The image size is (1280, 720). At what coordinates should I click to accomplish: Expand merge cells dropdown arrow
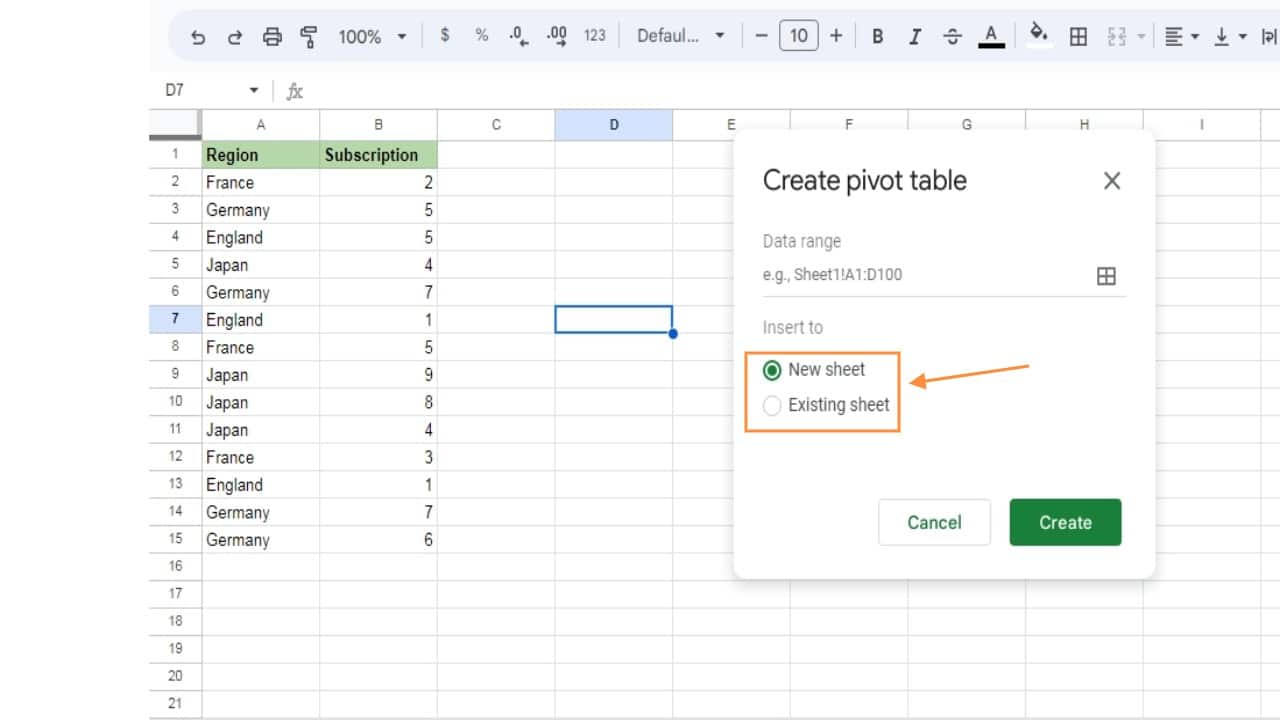coord(1141,37)
